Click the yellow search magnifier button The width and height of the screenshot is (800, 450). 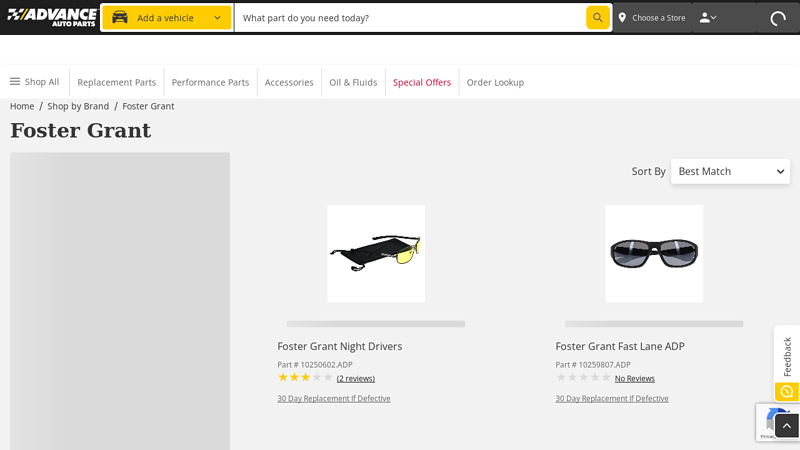[597, 18]
